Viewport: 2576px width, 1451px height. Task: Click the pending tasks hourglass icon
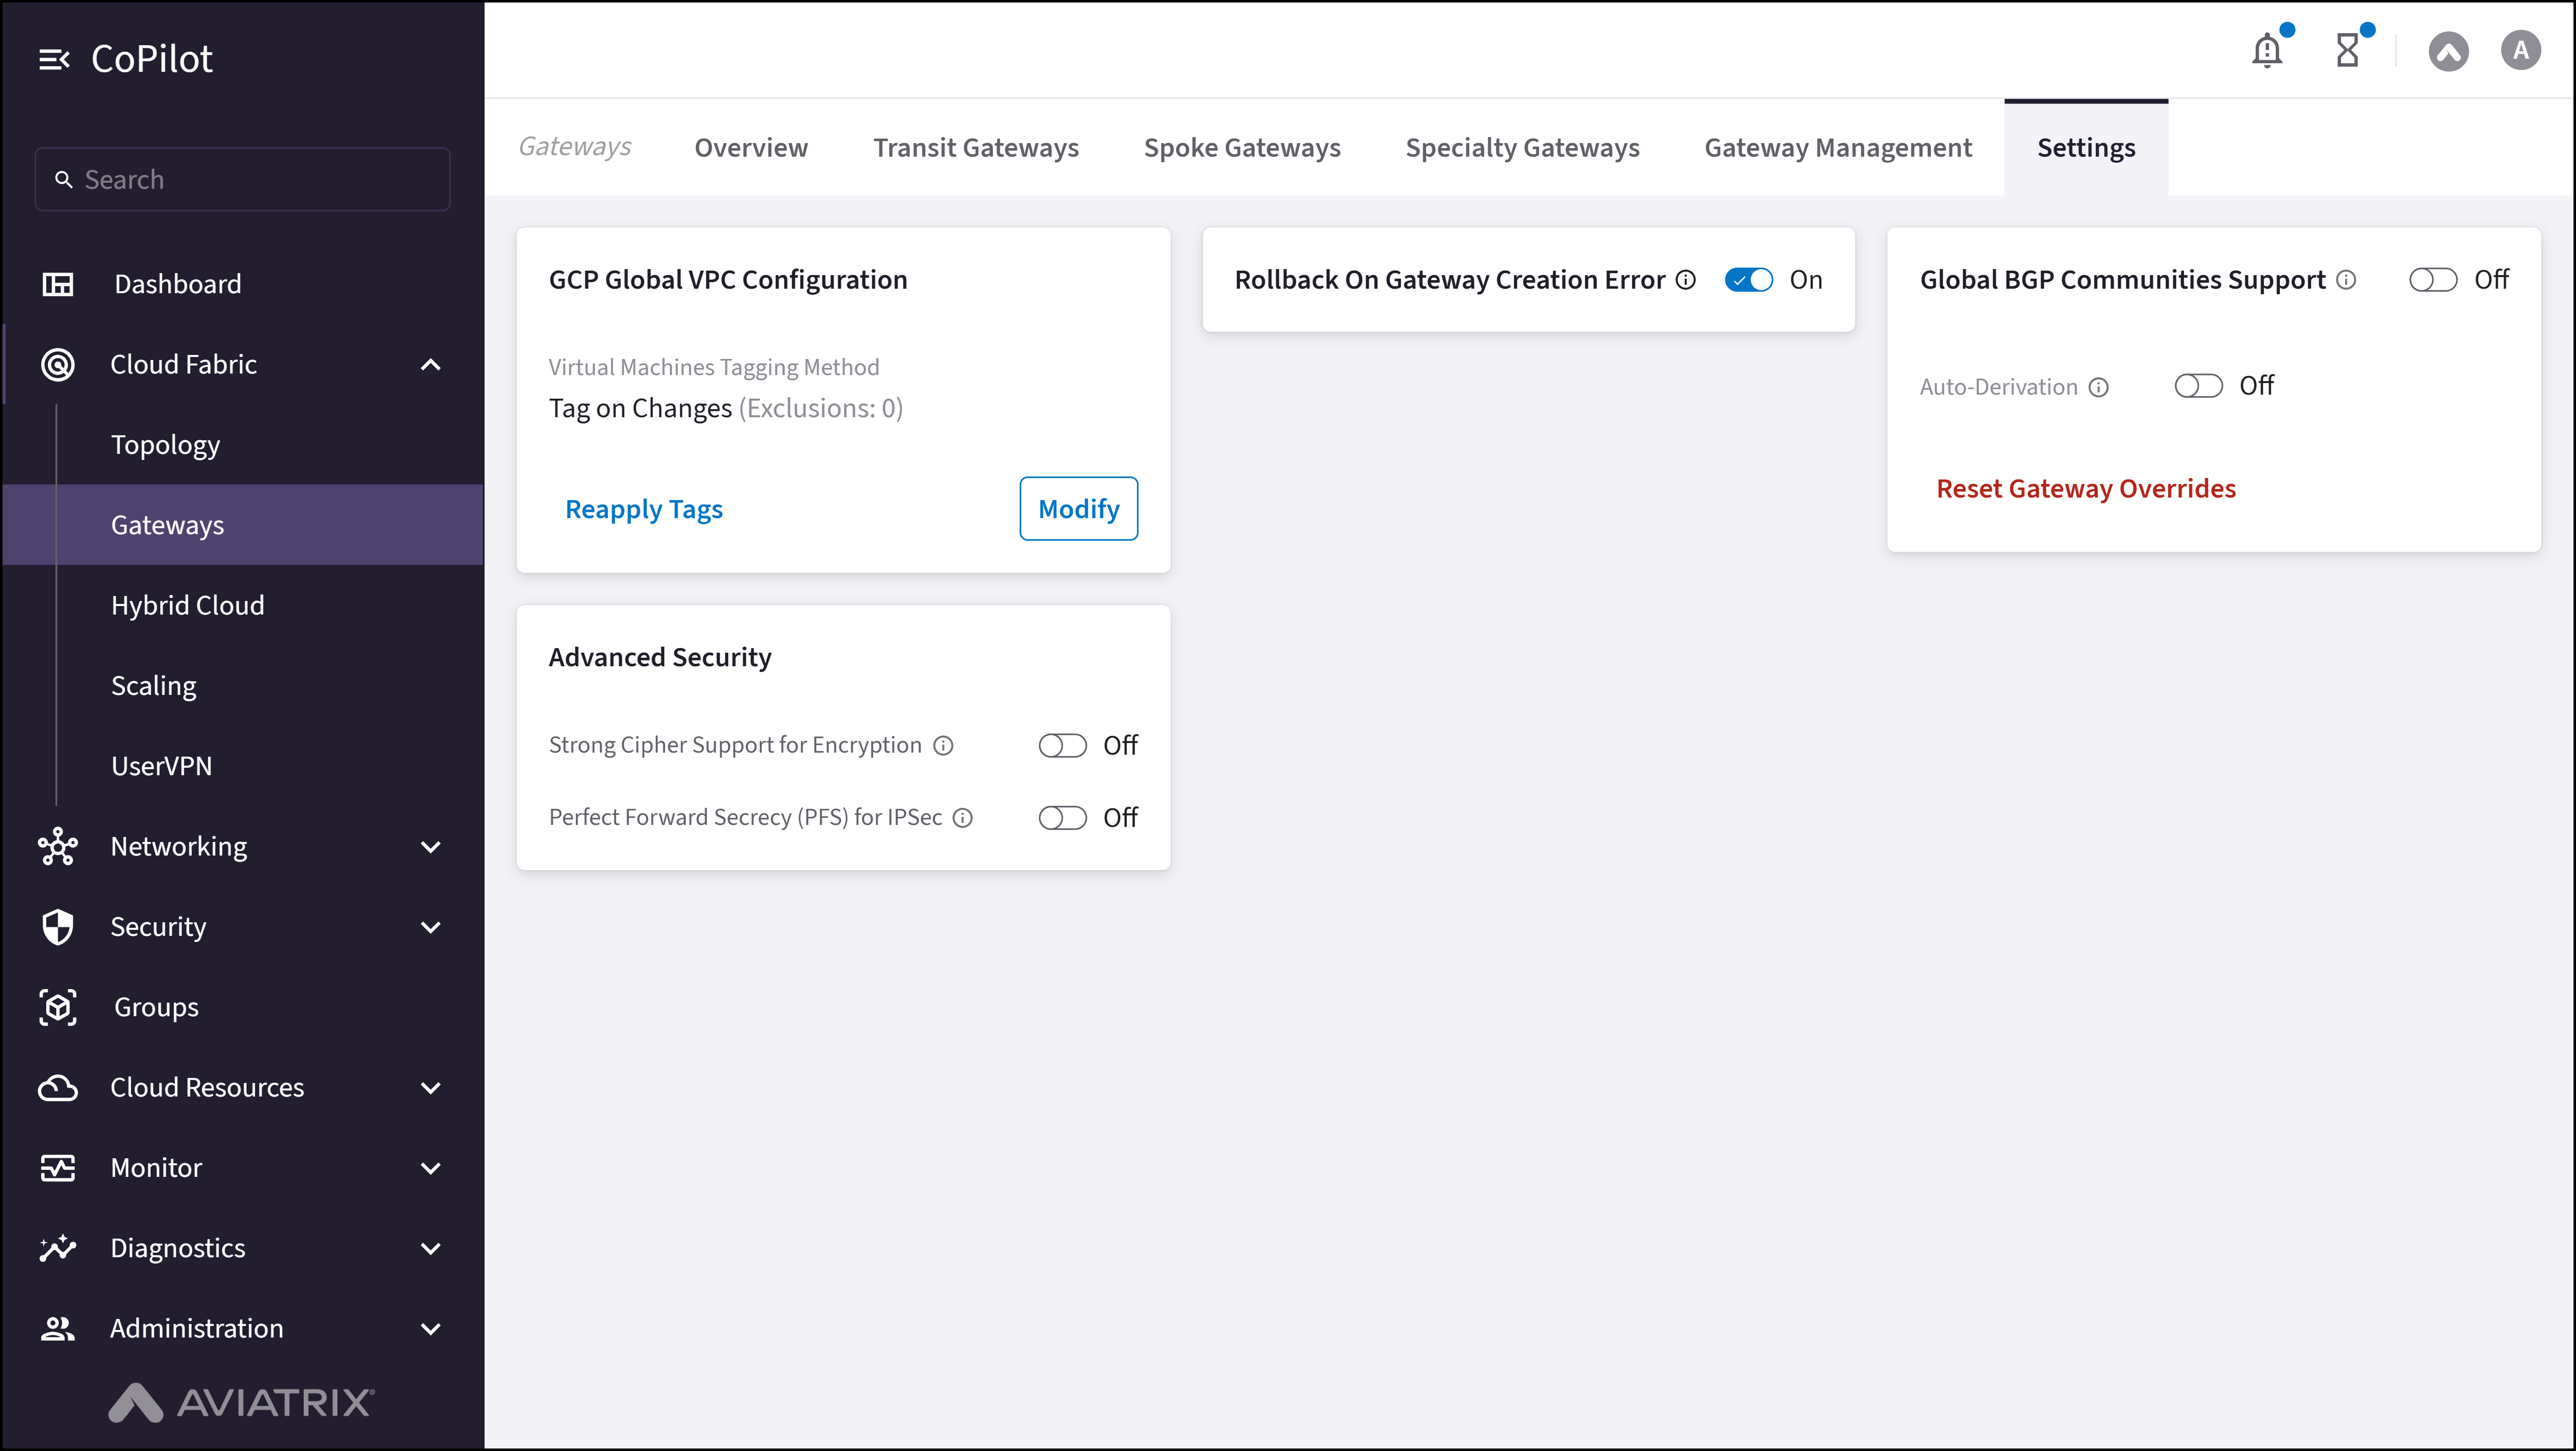pos(2349,50)
